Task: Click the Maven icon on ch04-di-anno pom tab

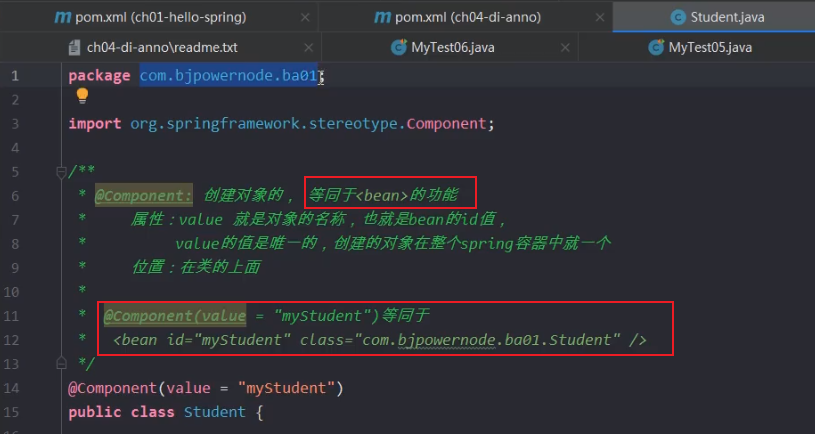Action: tap(382, 17)
